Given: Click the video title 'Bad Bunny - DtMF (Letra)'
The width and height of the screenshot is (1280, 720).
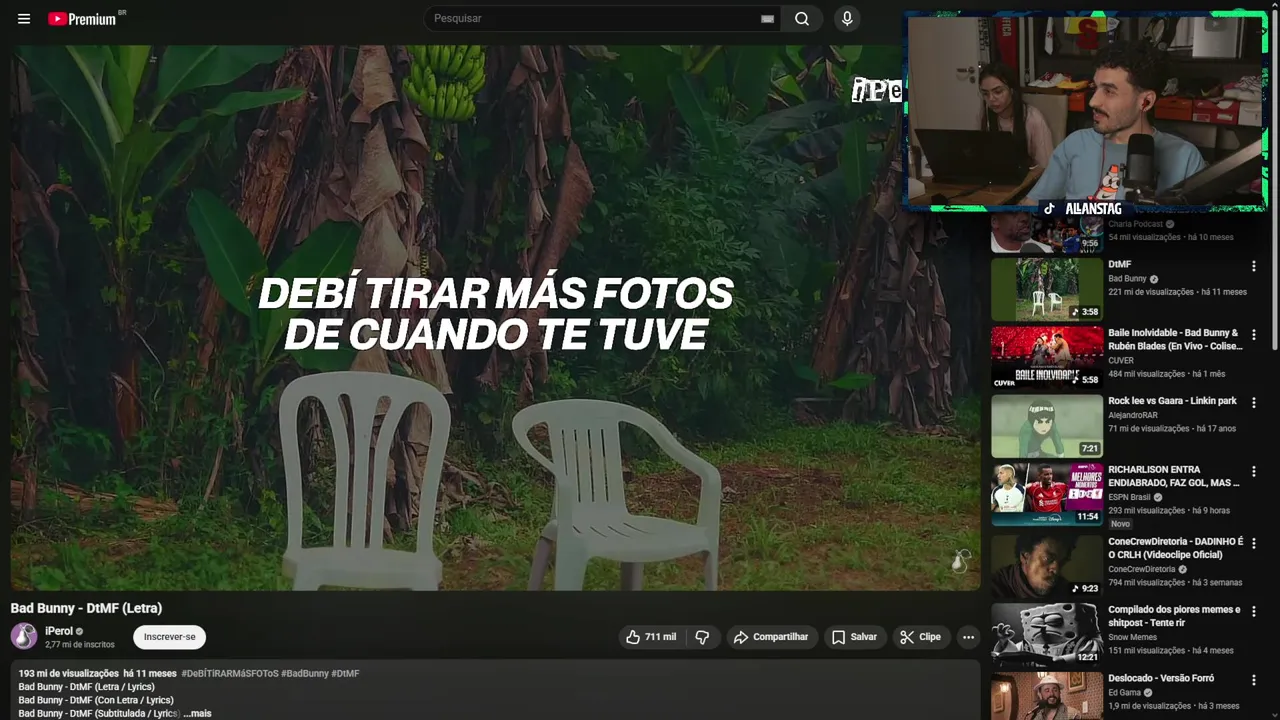Looking at the screenshot, I should pos(86,608).
